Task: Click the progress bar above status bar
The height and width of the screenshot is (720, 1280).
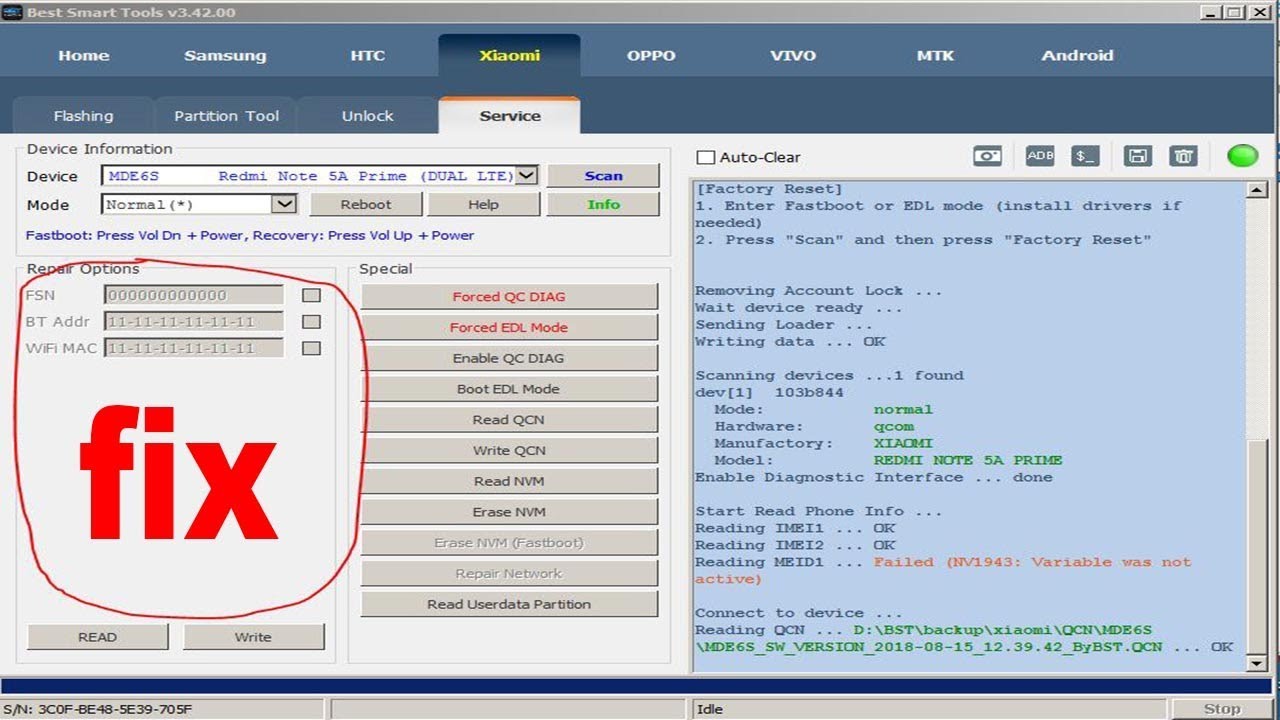Action: click(638, 686)
